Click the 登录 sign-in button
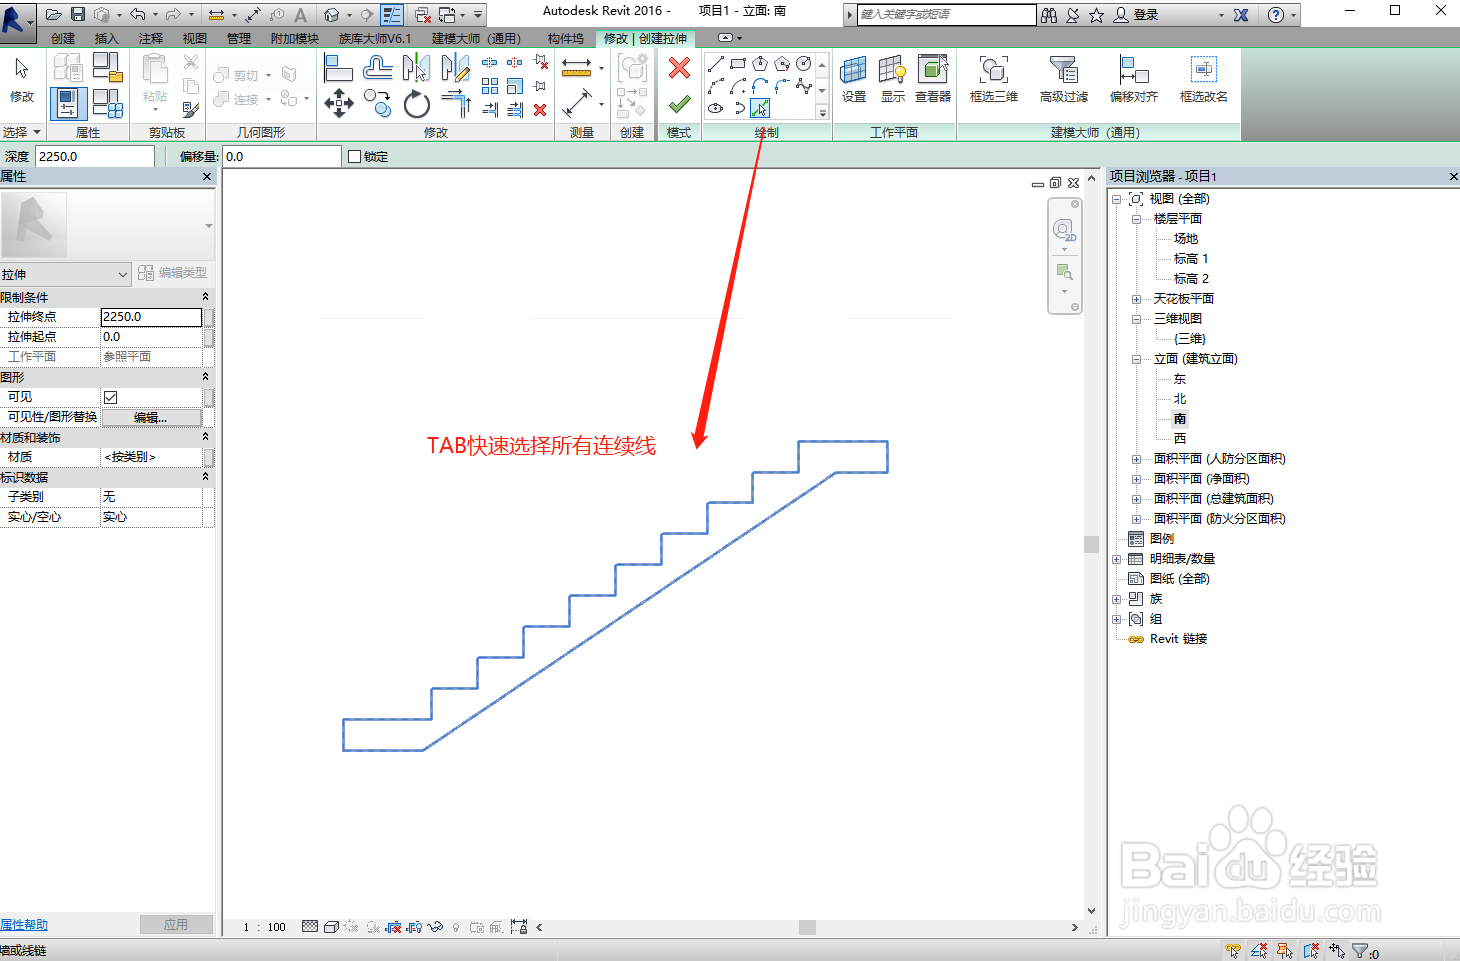The image size is (1460, 961). point(1136,14)
